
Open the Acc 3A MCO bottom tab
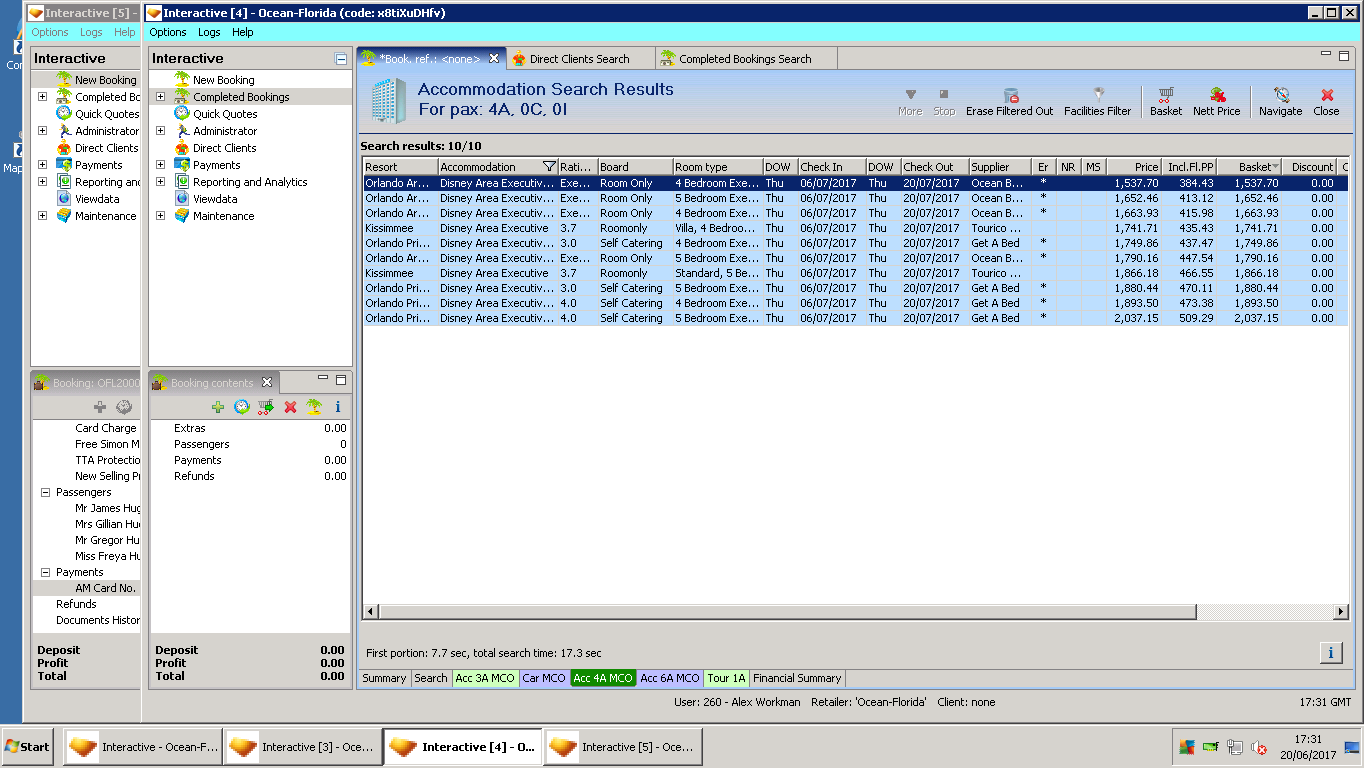pyautogui.click(x=485, y=678)
